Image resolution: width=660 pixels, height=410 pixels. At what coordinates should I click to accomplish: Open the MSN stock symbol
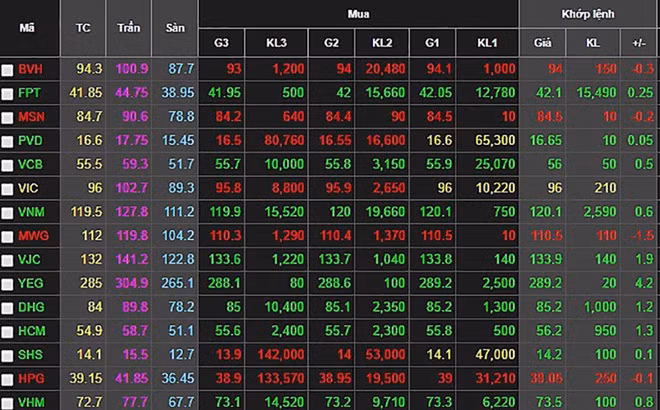pyautogui.click(x=31, y=117)
